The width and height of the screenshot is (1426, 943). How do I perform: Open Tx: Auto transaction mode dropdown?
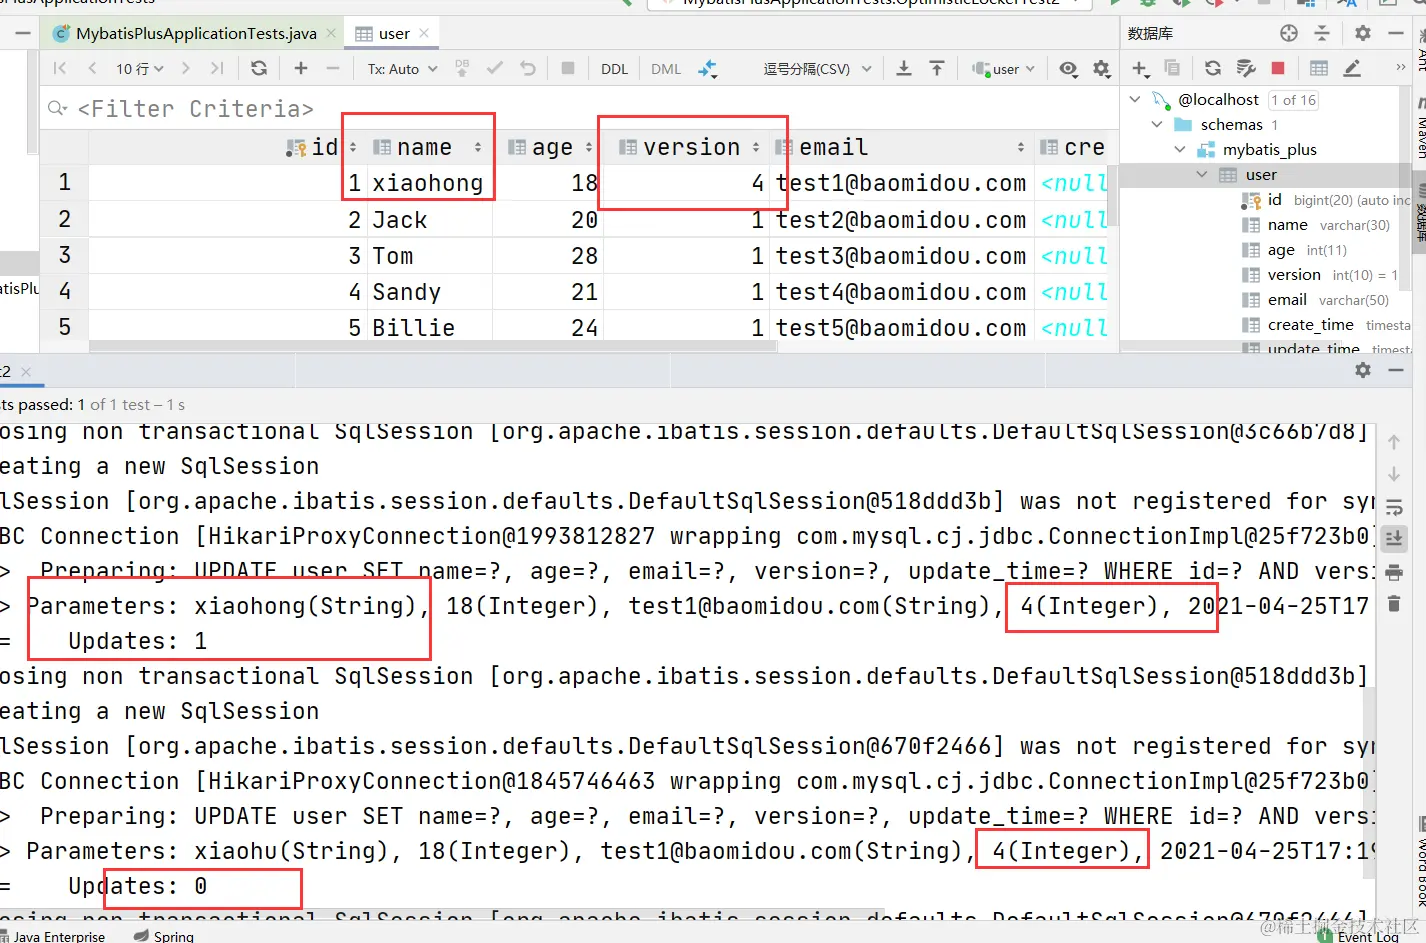[402, 69]
